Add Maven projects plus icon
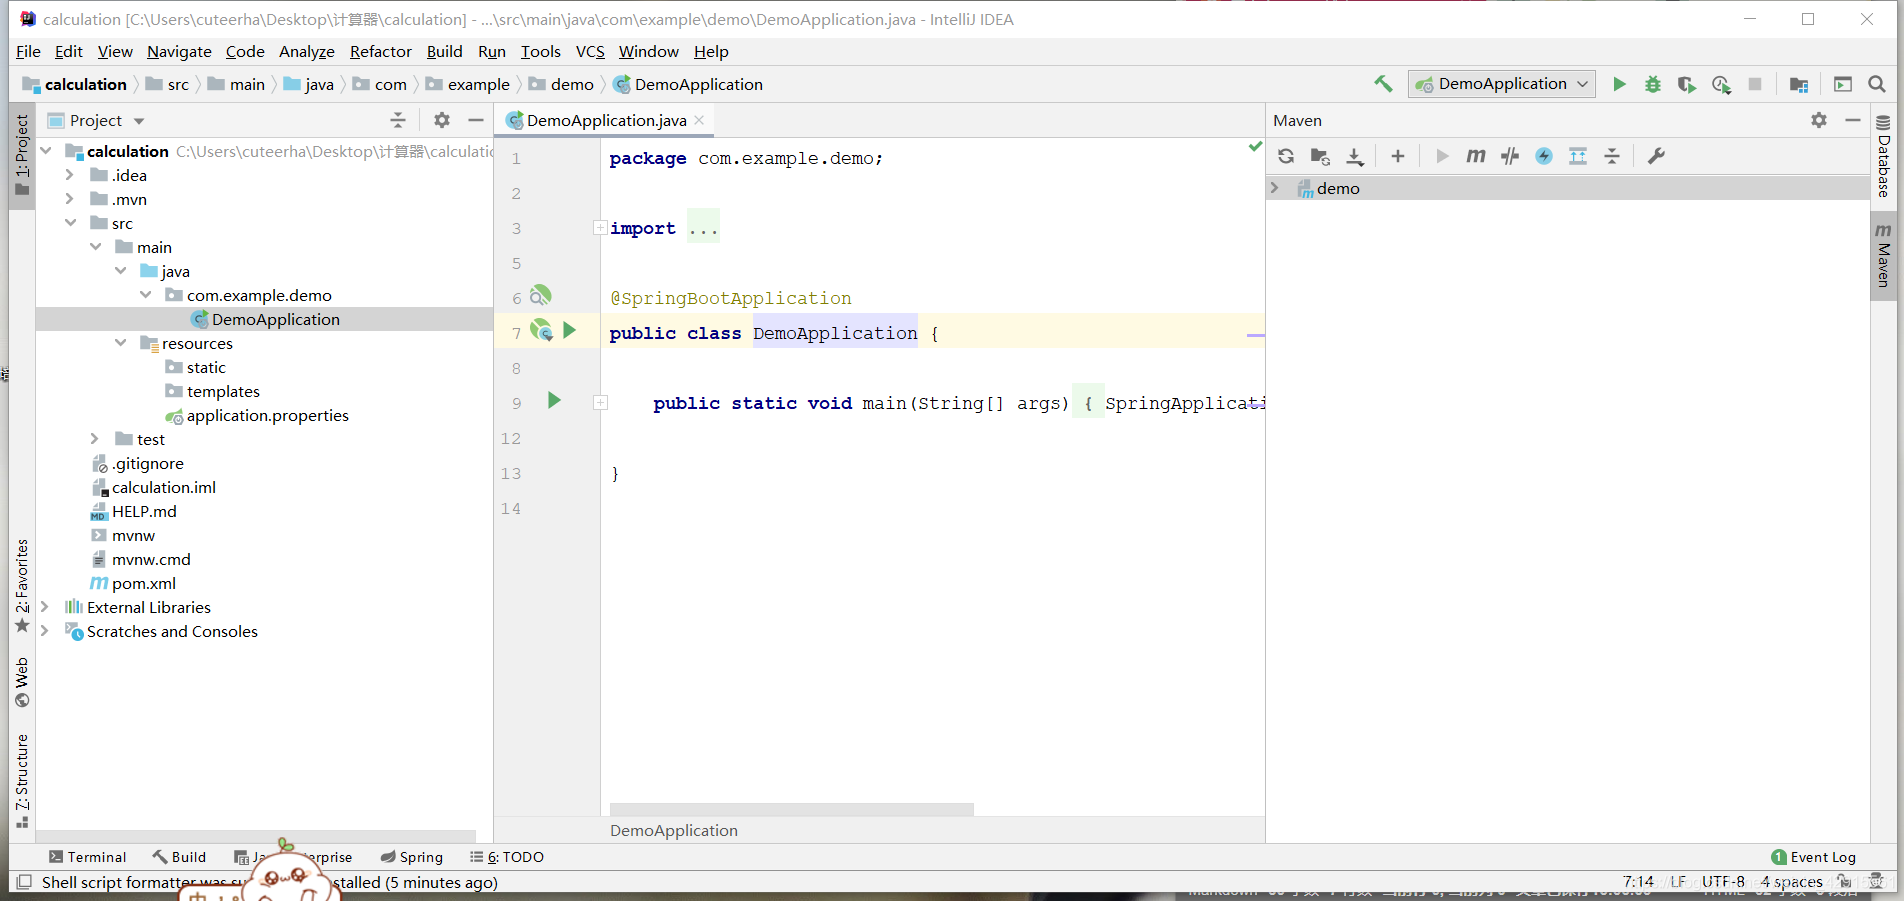 (1398, 156)
